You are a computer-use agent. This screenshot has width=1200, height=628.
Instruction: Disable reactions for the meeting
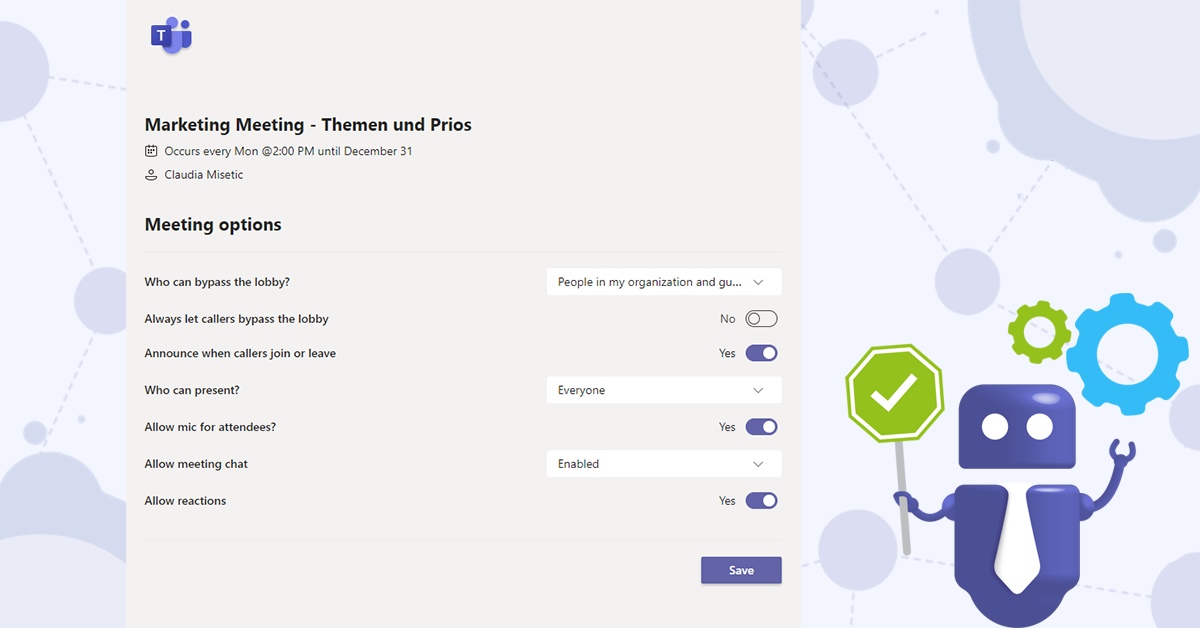761,500
